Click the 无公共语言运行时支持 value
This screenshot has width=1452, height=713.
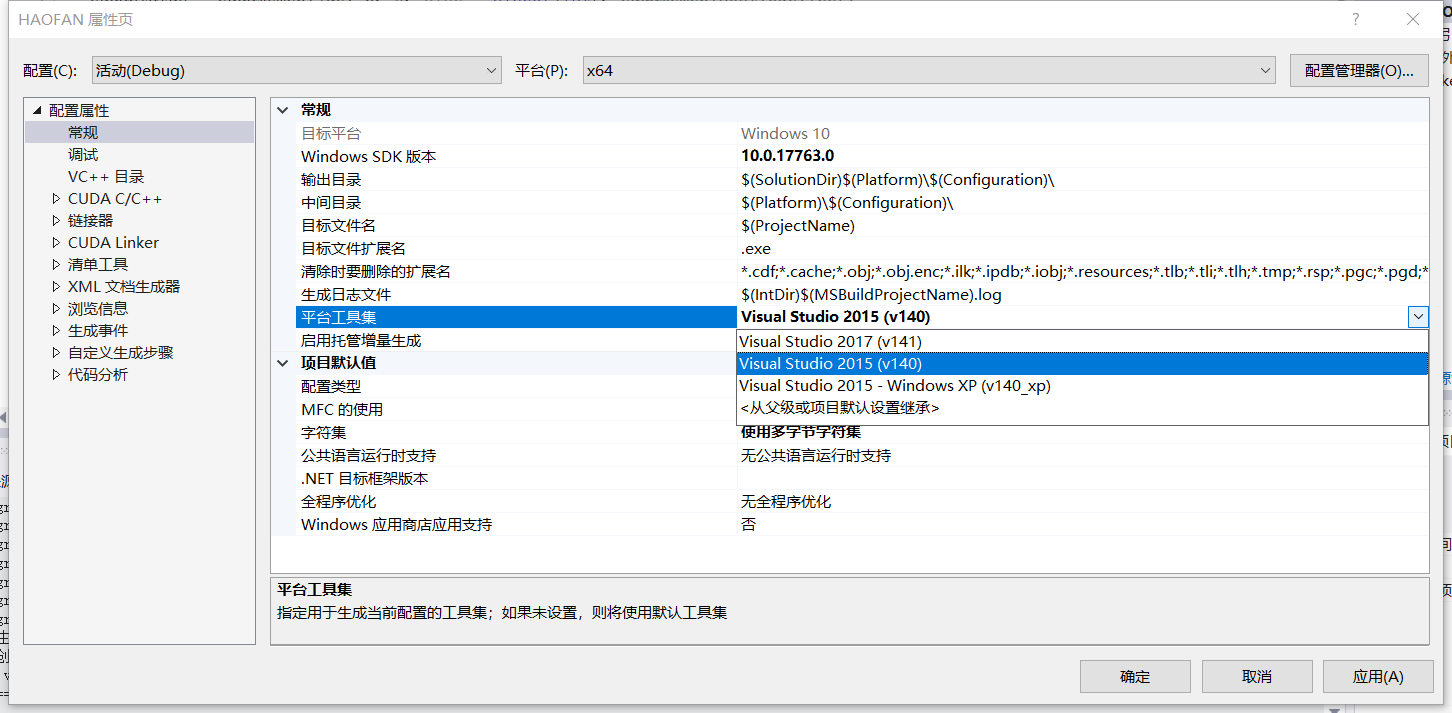[816, 455]
